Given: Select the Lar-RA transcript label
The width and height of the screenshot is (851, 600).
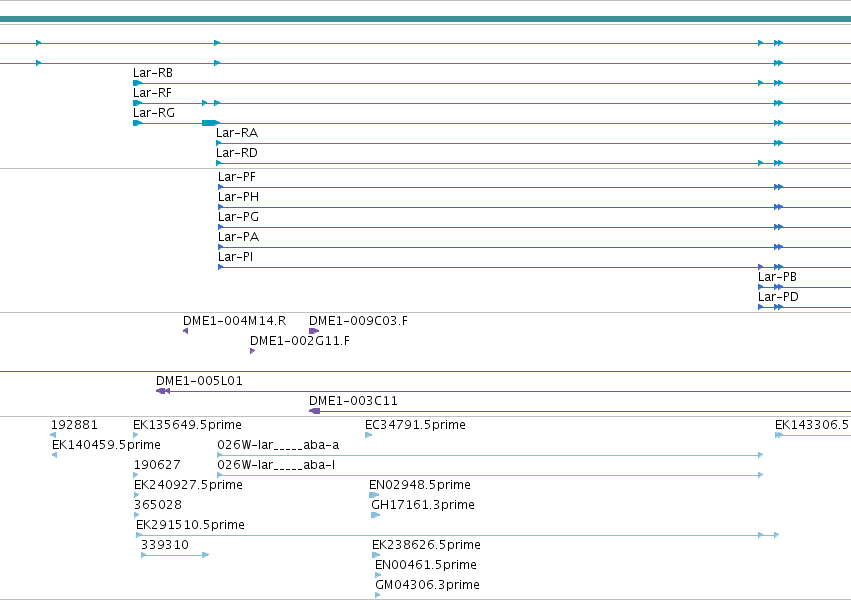Looking at the screenshot, I should 237,133.
